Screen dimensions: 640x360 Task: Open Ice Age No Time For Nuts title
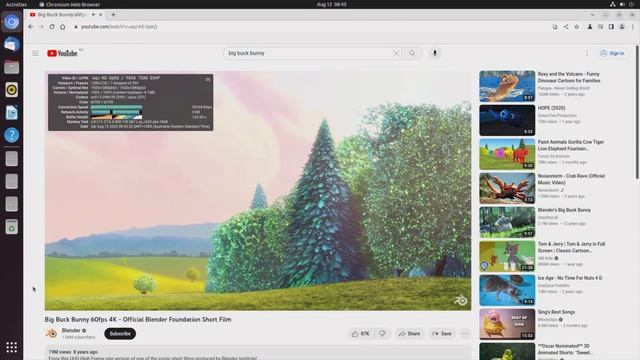coord(570,278)
